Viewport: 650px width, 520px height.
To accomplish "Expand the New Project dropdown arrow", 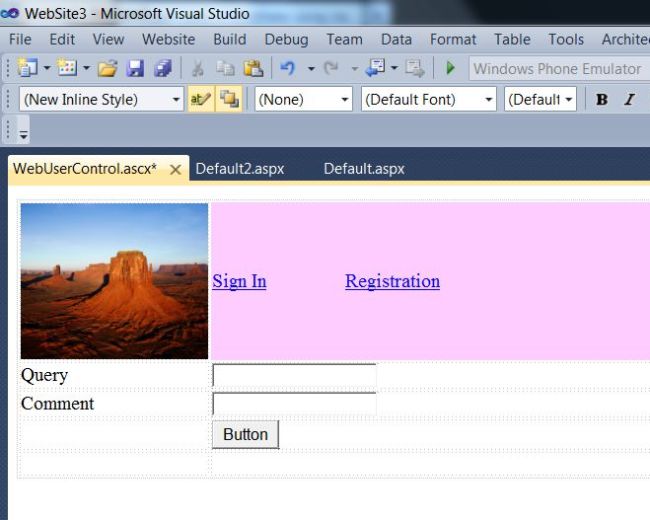I will 47,68.
